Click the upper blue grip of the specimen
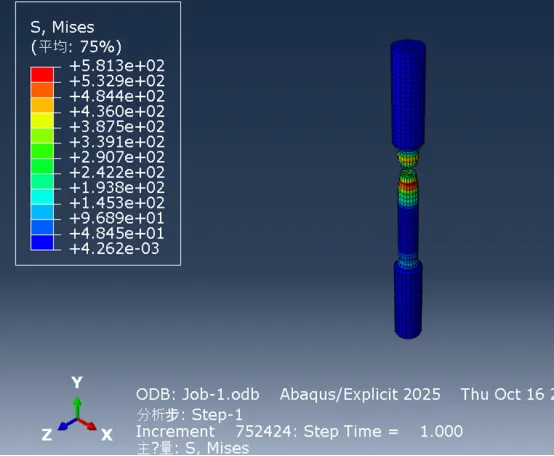 click(x=408, y=94)
